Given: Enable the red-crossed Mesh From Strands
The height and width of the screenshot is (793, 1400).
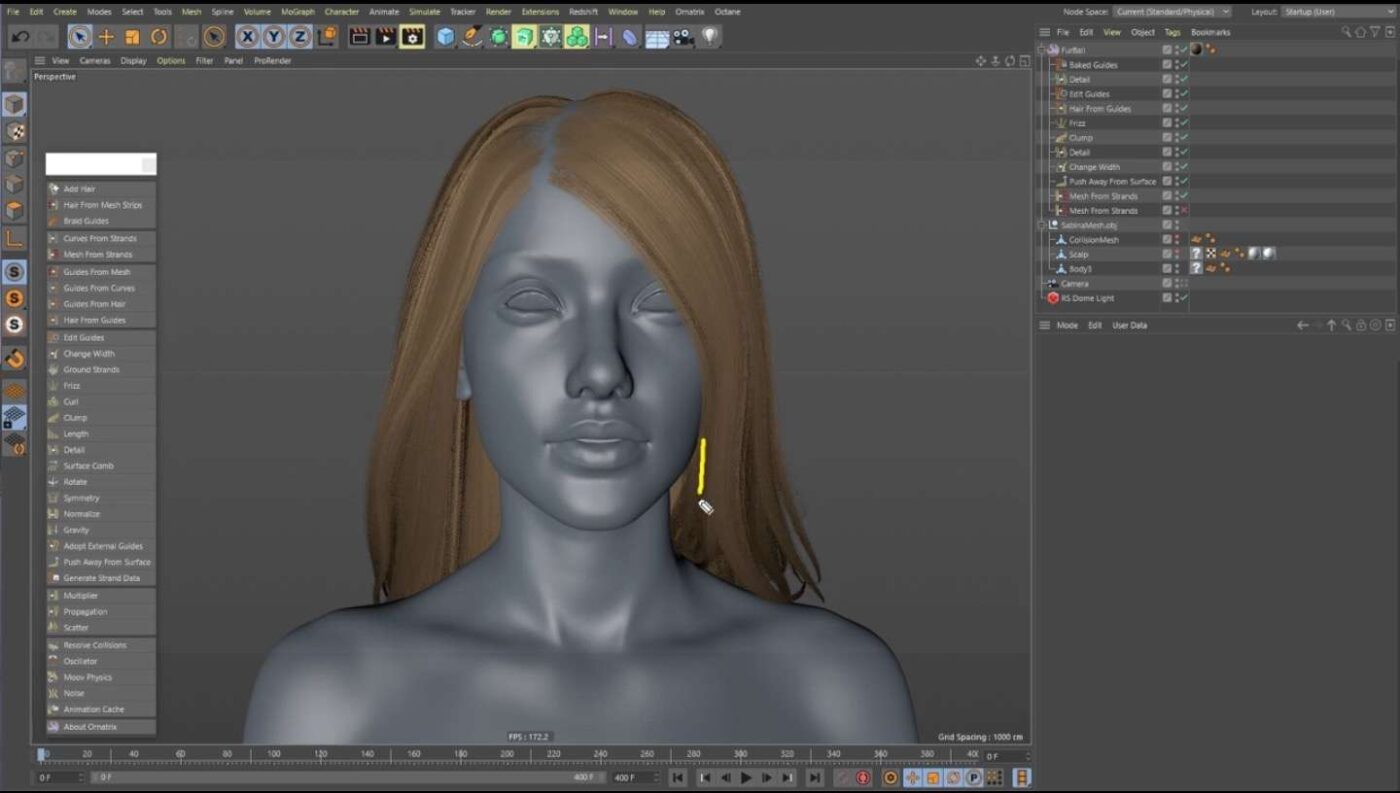Looking at the screenshot, I should tap(1184, 211).
